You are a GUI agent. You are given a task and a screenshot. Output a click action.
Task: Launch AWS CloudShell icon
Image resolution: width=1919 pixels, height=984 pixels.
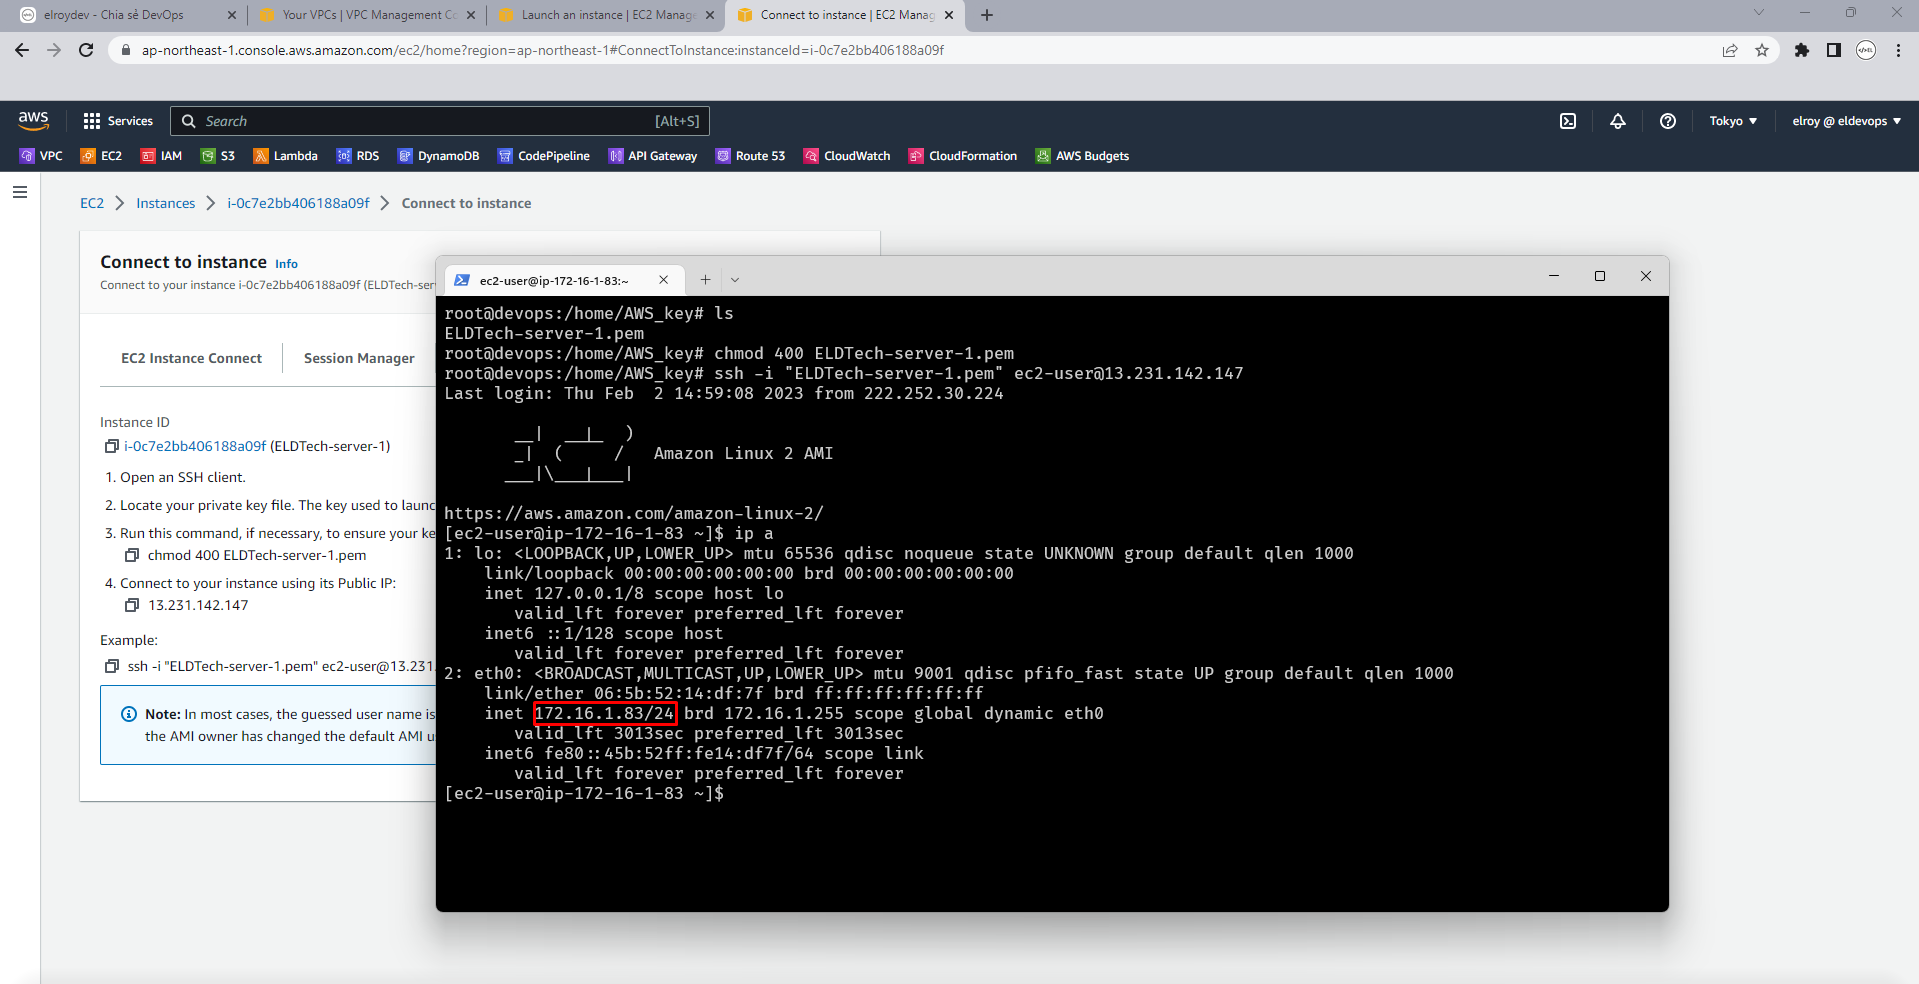click(x=1568, y=121)
